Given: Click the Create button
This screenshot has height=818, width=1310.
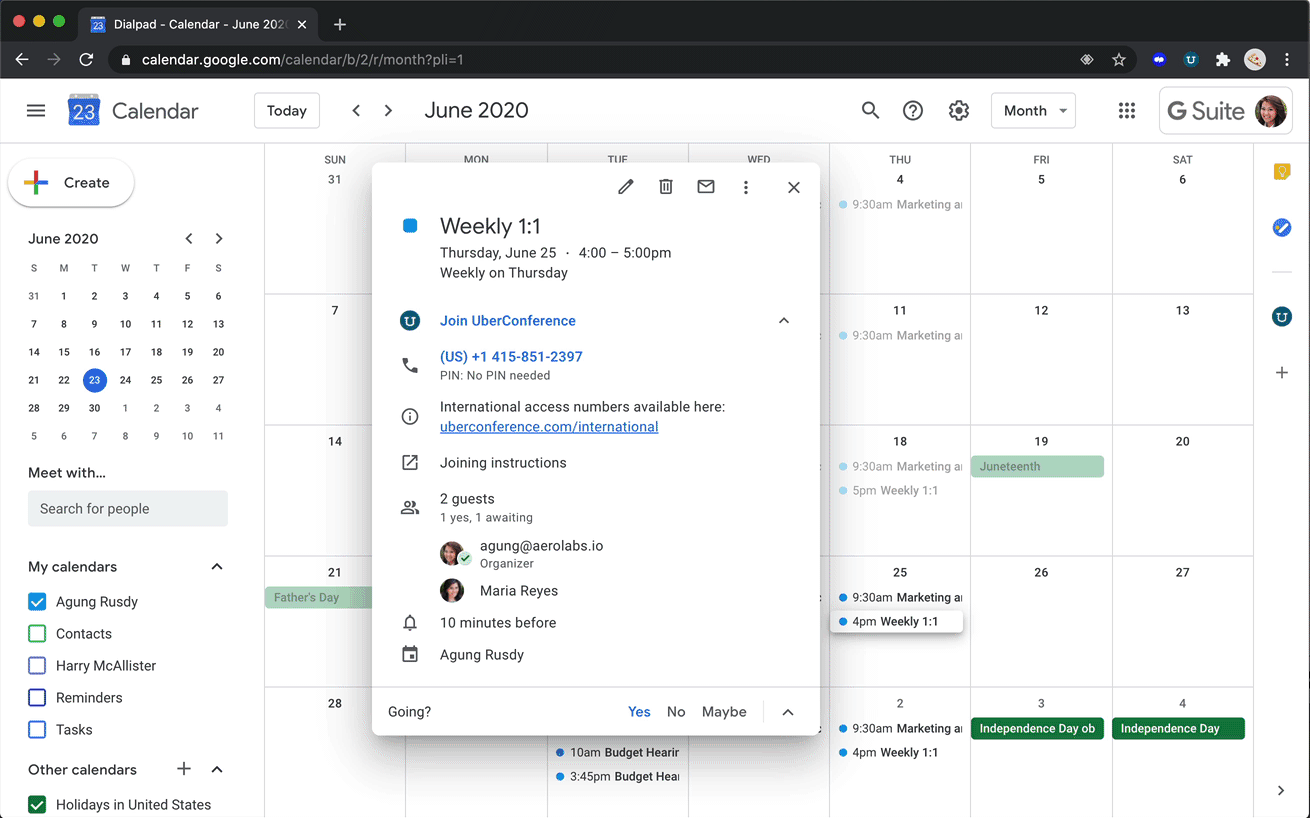Looking at the screenshot, I should (71, 183).
